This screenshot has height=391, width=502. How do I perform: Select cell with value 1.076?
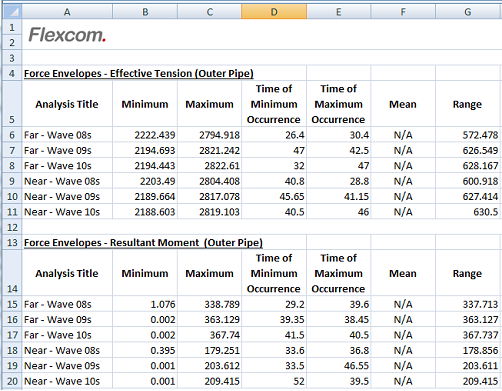pyautogui.click(x=145, y=304)
